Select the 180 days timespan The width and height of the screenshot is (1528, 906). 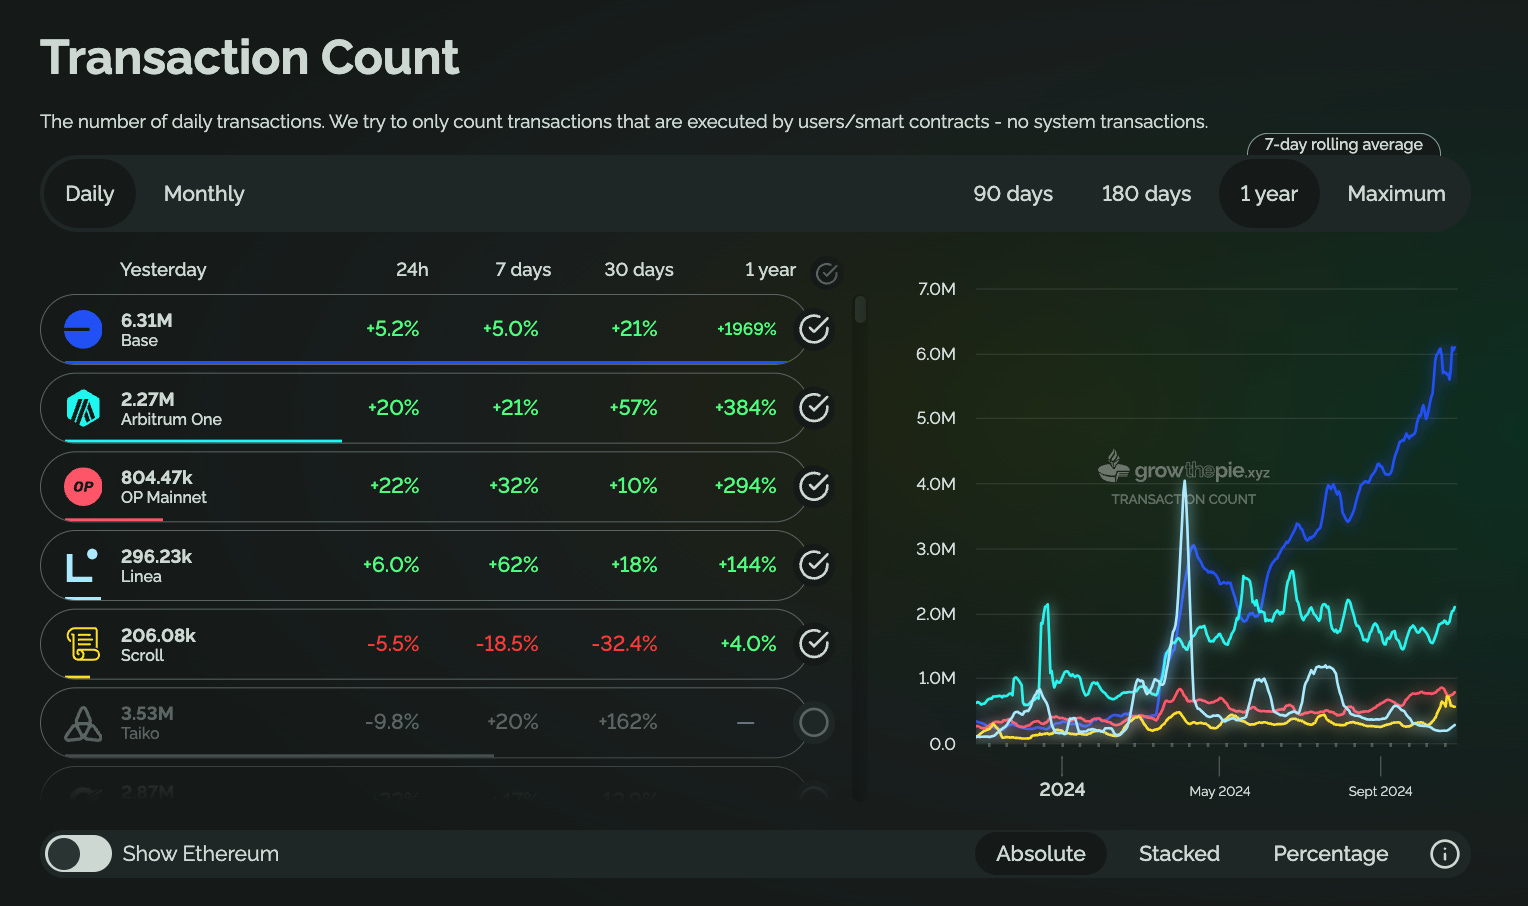click(1146, 194)
